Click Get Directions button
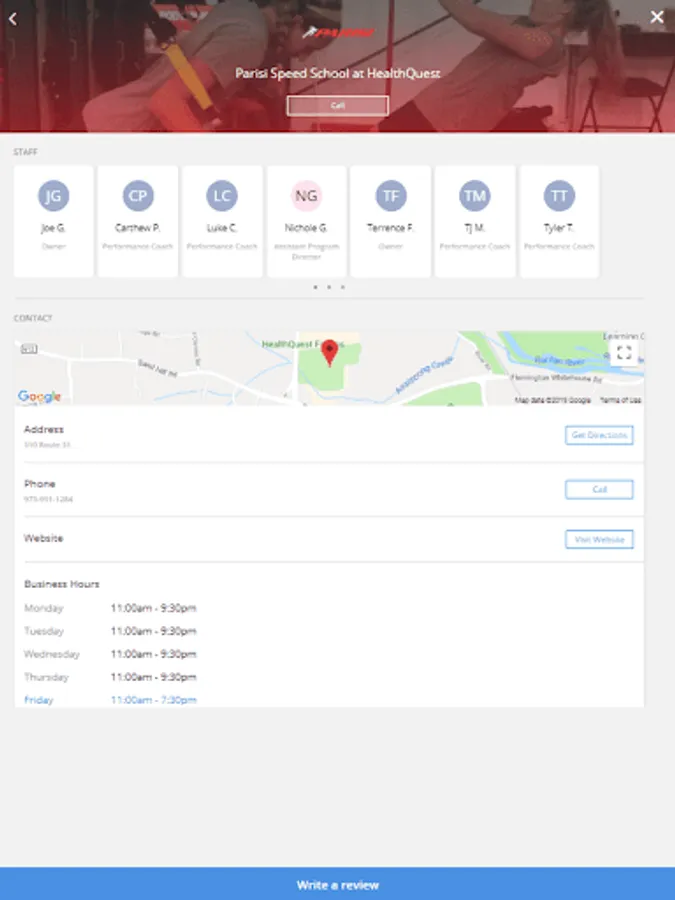 [599, 435]
